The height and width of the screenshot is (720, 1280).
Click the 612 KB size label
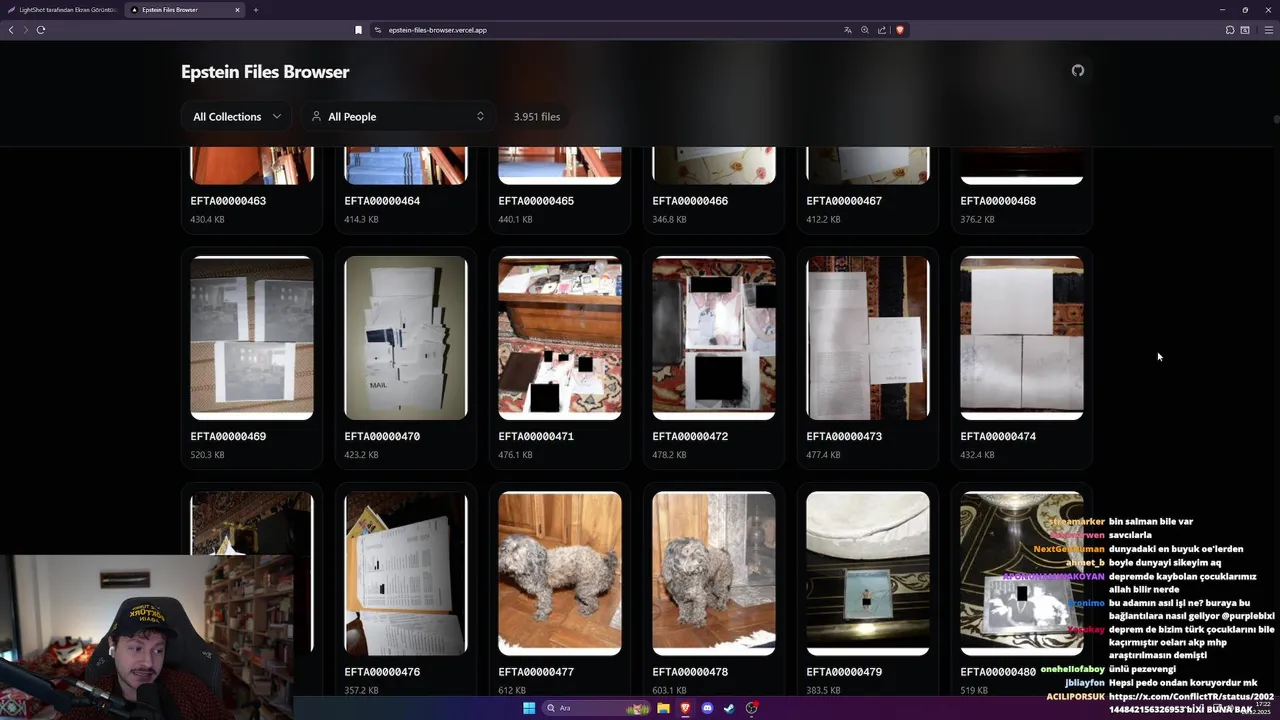(x=512, y=690)
